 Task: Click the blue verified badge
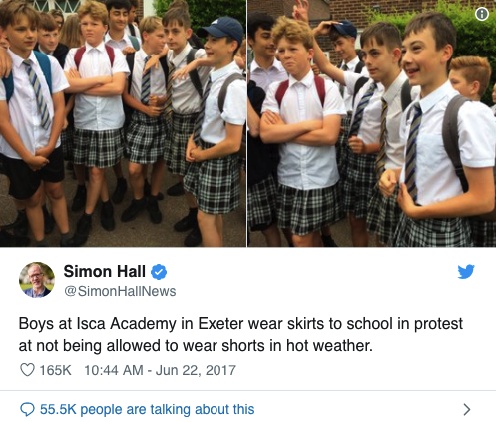point(159,272)
